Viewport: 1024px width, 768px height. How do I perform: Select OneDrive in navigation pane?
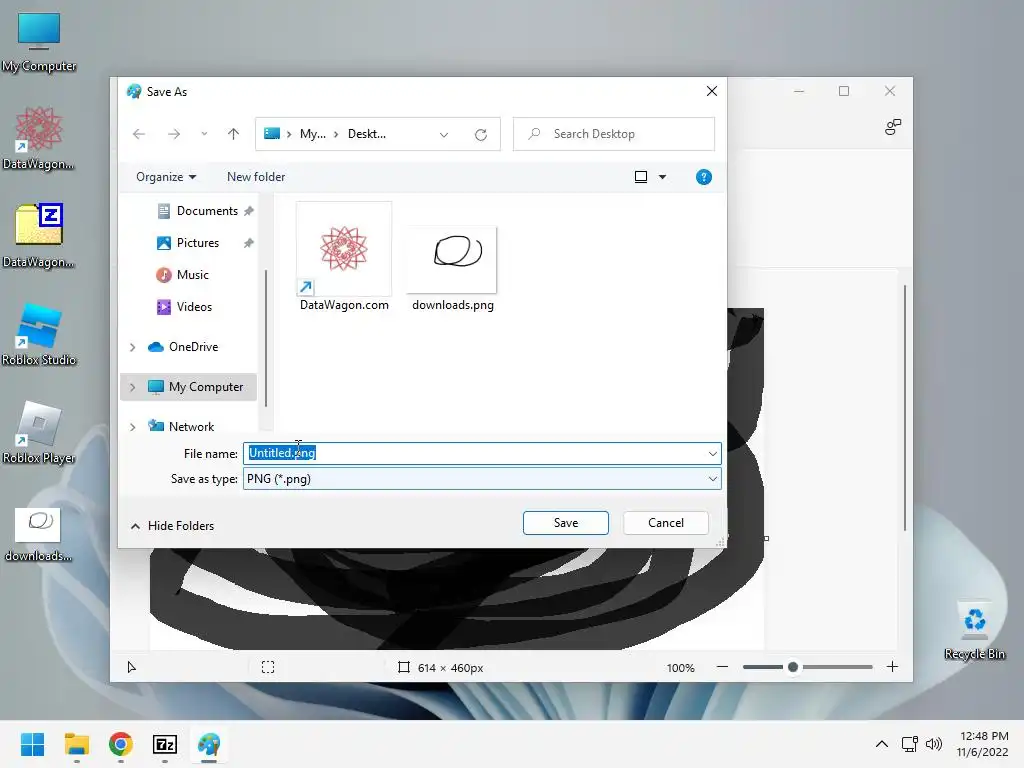(x=184, y=347)
